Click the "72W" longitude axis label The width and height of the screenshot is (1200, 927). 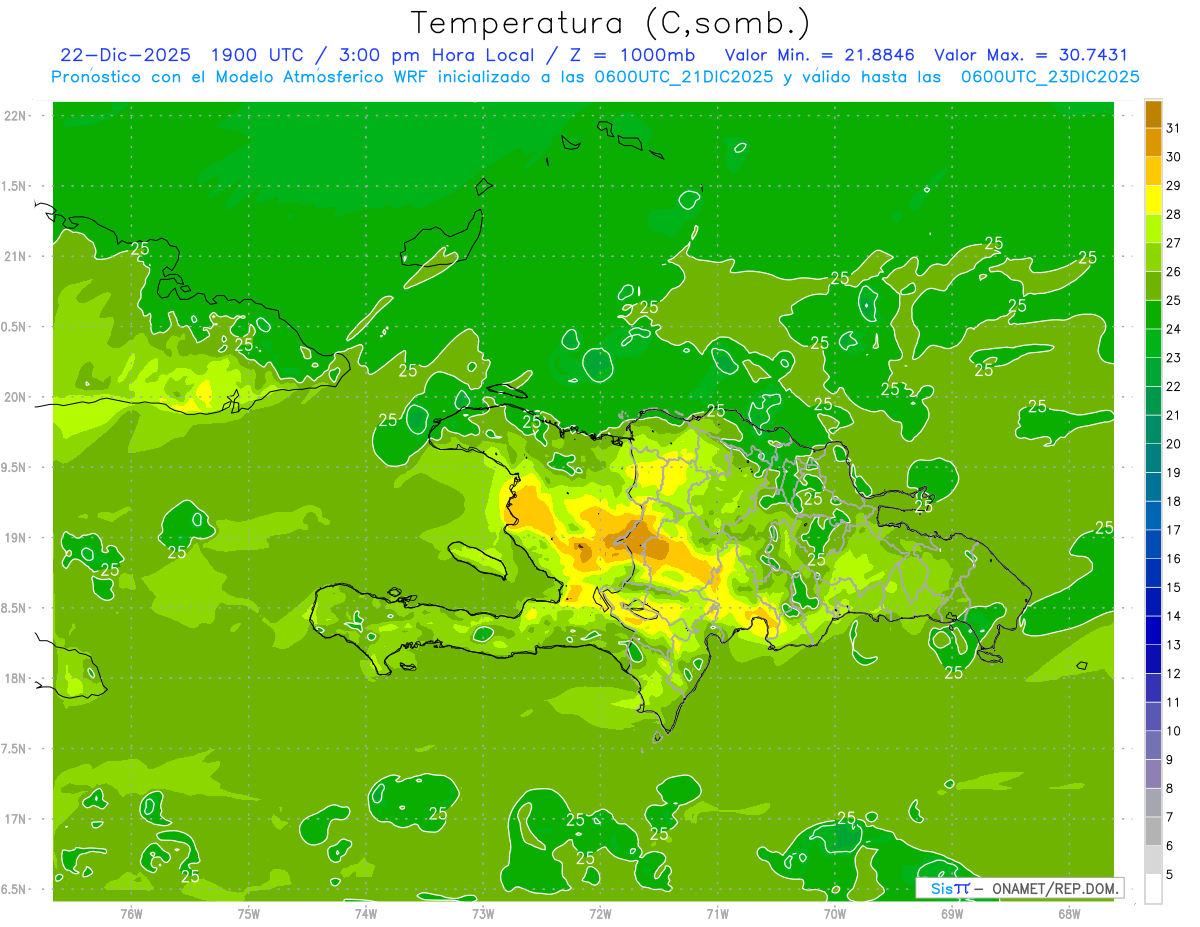[600, 913]
